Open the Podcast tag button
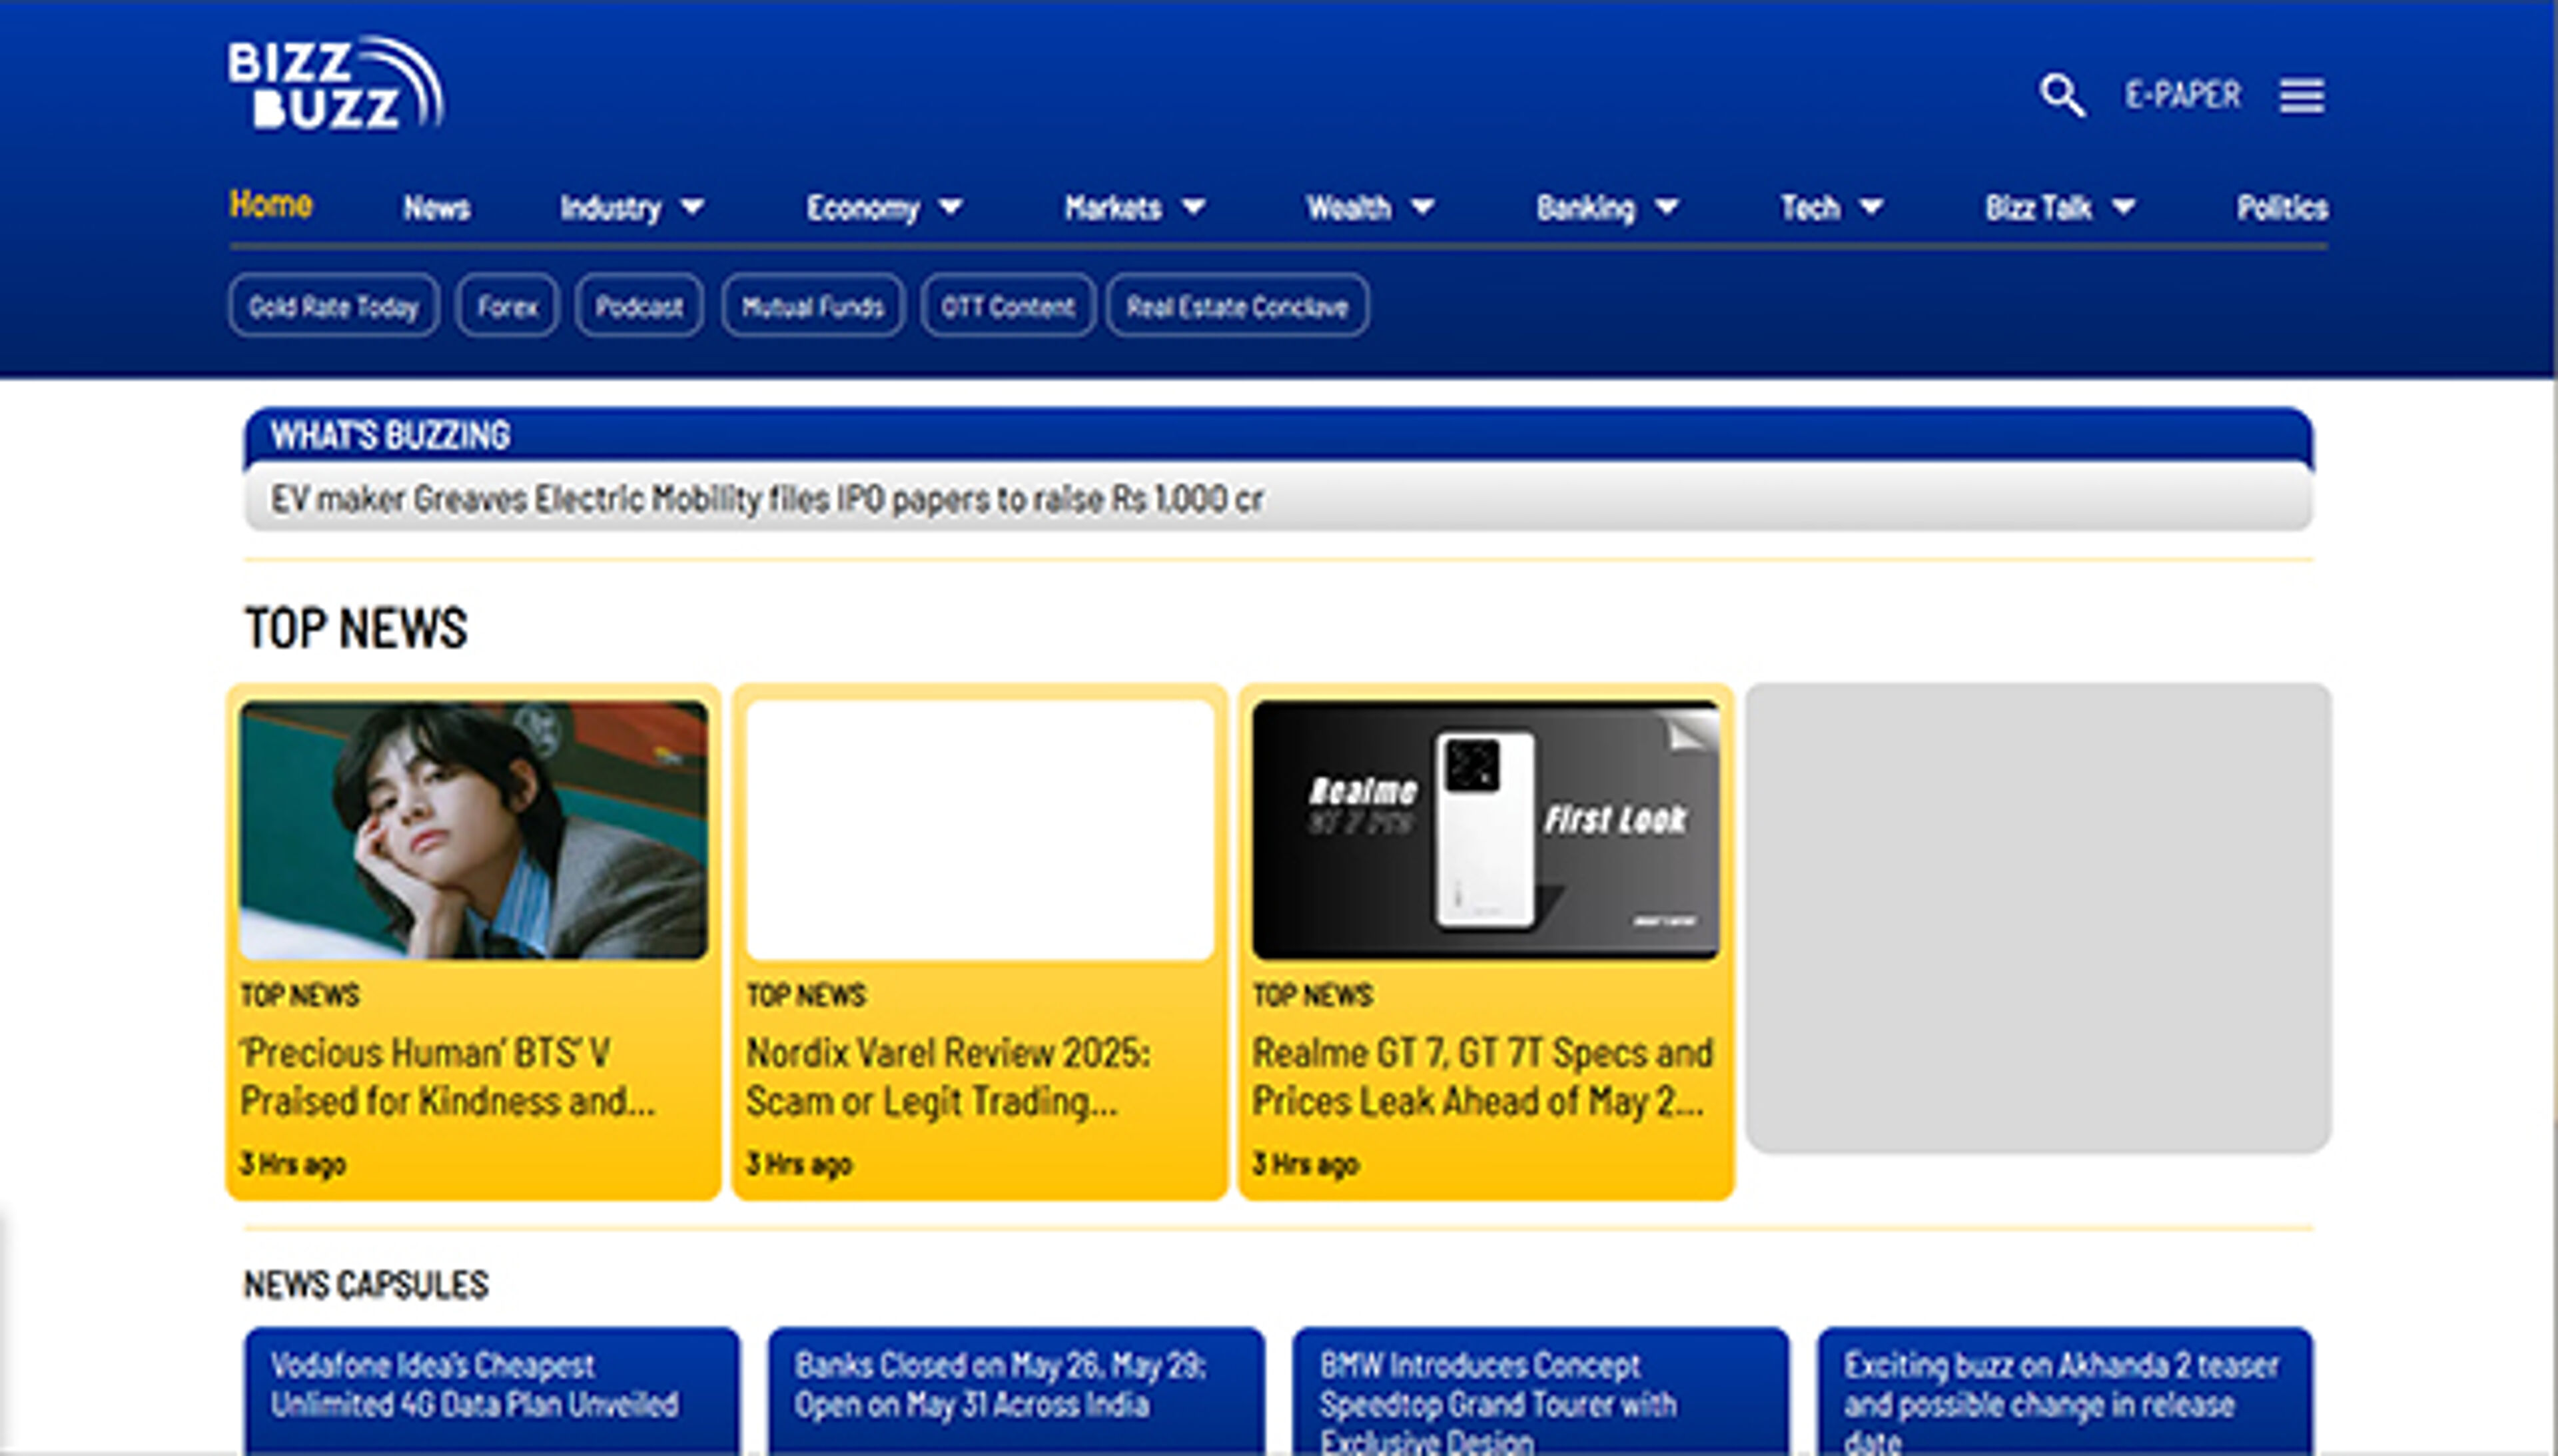The width and height of the screenshot is (2558, 1456). click(639, 306)
